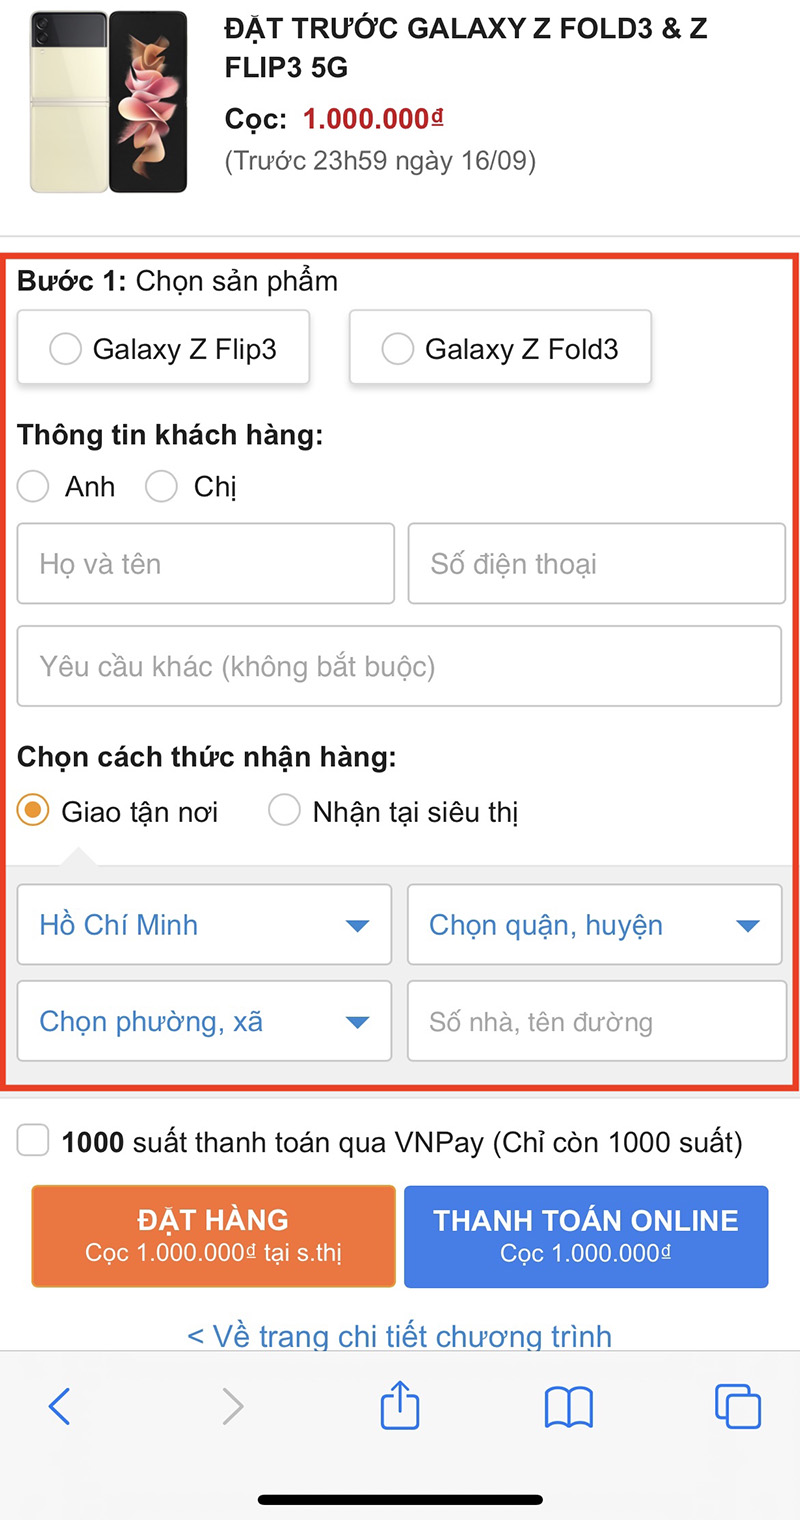
Task: Tap Safari back arrow icon
Action: [x=60, y=1406]
